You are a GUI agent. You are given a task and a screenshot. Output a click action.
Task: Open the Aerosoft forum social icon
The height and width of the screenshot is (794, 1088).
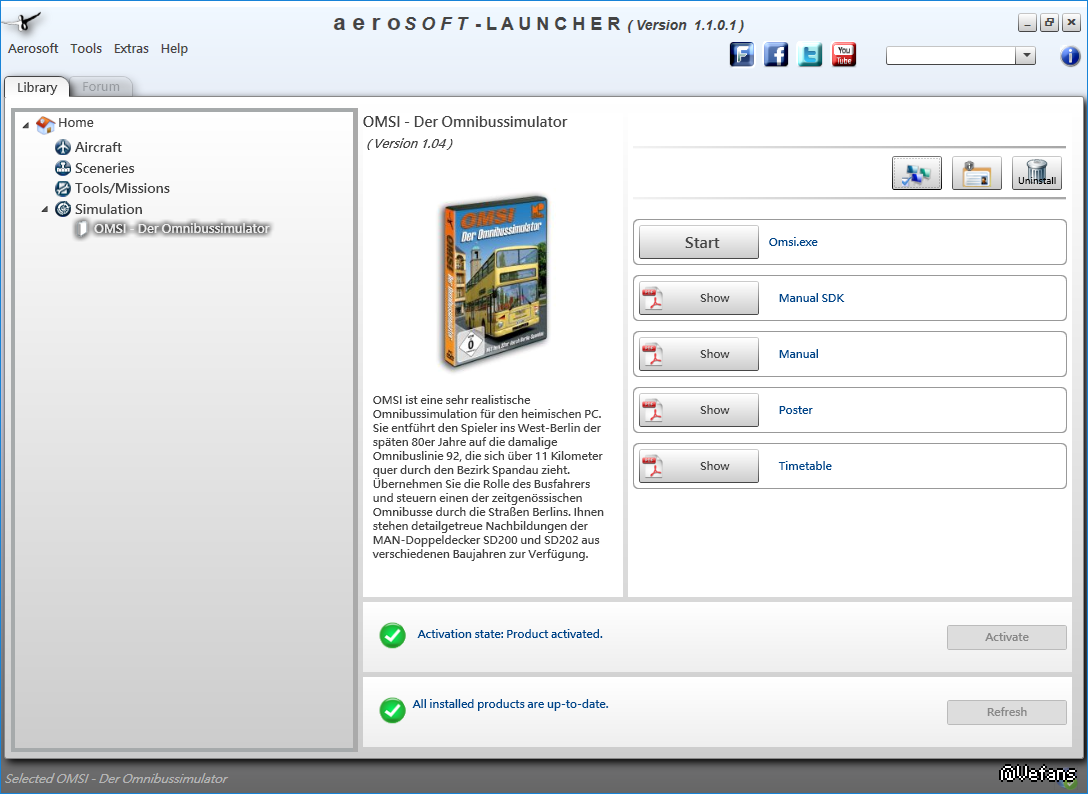point(742,54)
